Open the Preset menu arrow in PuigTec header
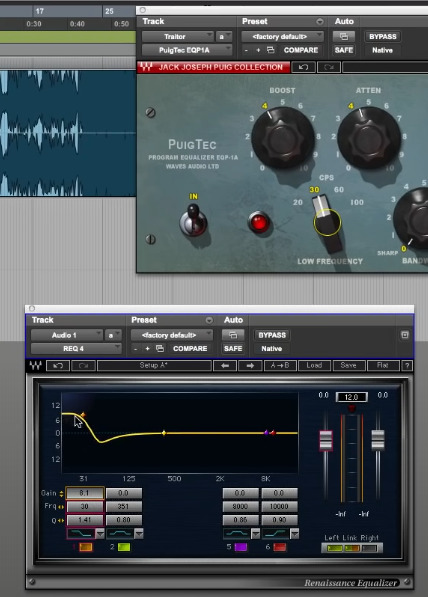428x597 pixels. pos(320,21)
